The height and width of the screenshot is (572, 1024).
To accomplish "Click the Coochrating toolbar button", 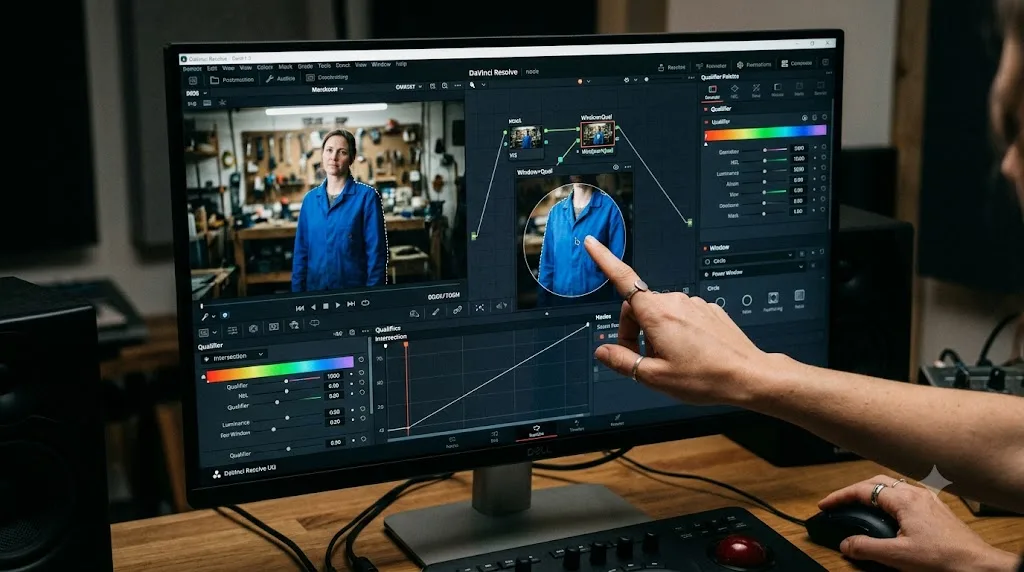I will point(327,77).
